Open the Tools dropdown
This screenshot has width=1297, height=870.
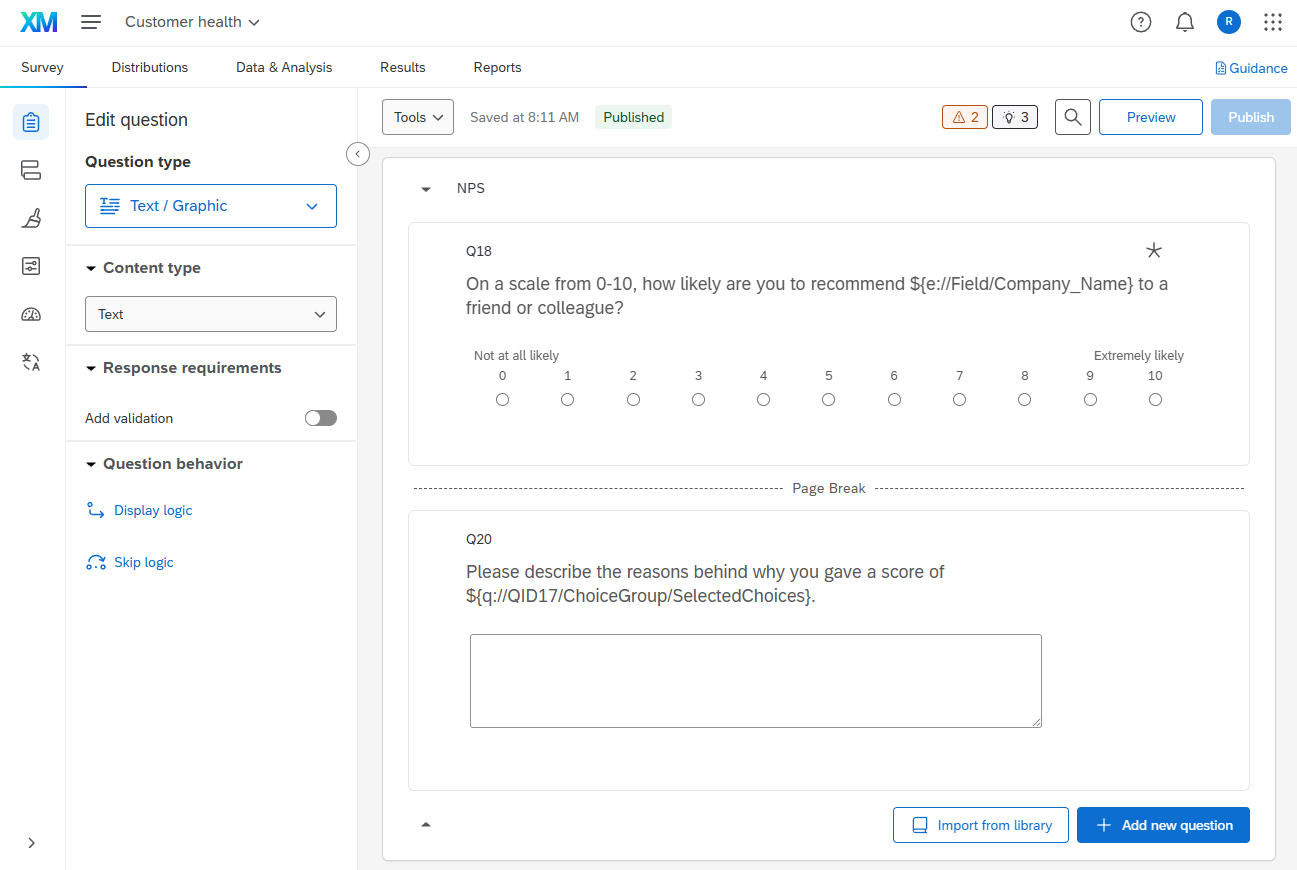point(418,117)
